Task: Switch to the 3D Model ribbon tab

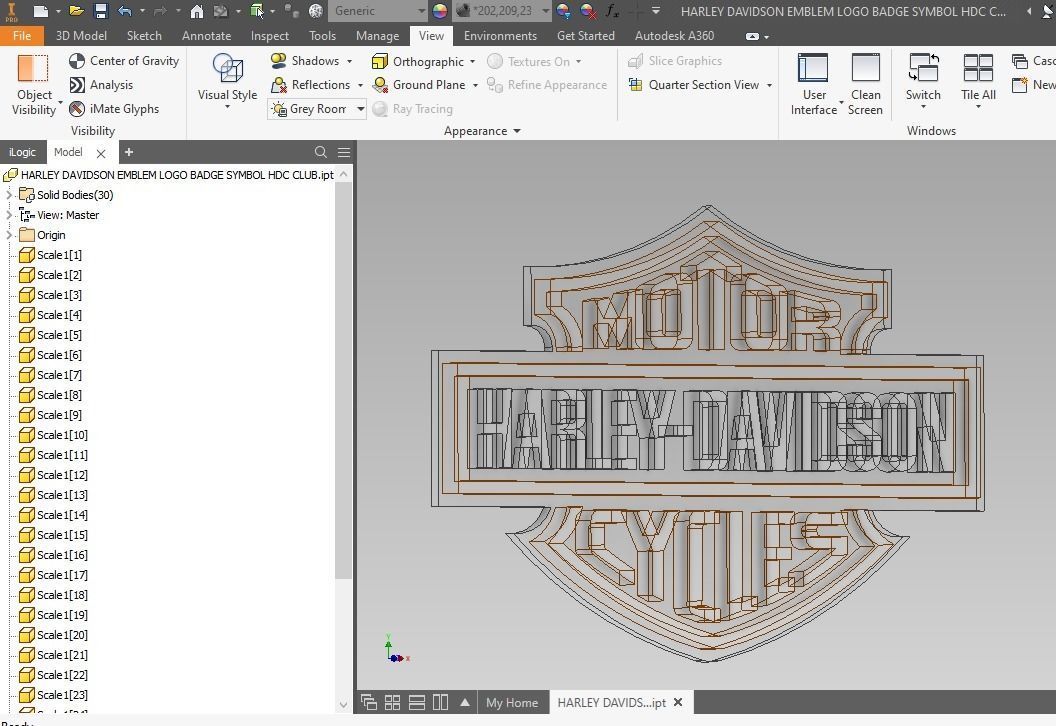Action: pos(81,36)
